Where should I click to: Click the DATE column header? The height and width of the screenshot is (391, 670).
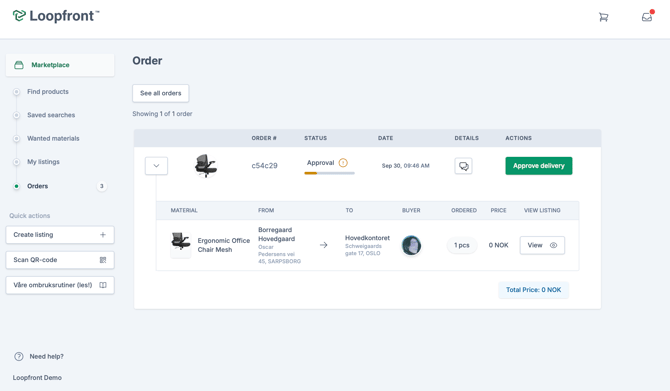point(385,138)
